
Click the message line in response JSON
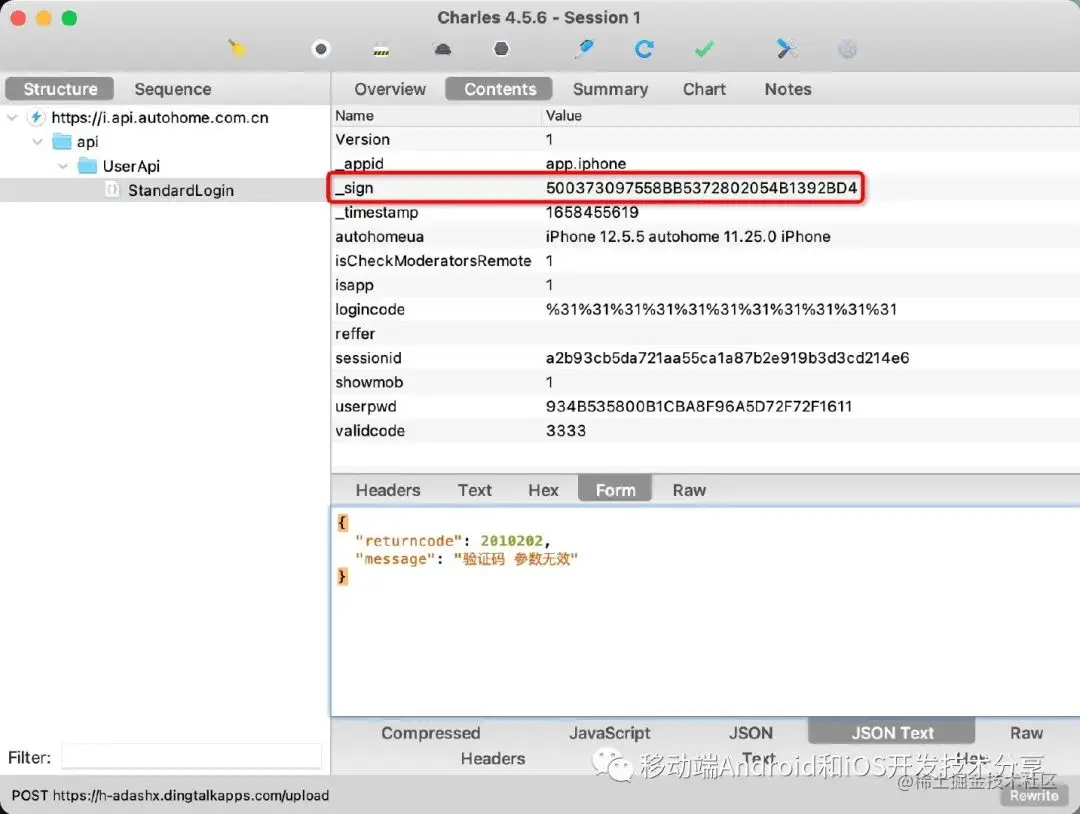466,559
